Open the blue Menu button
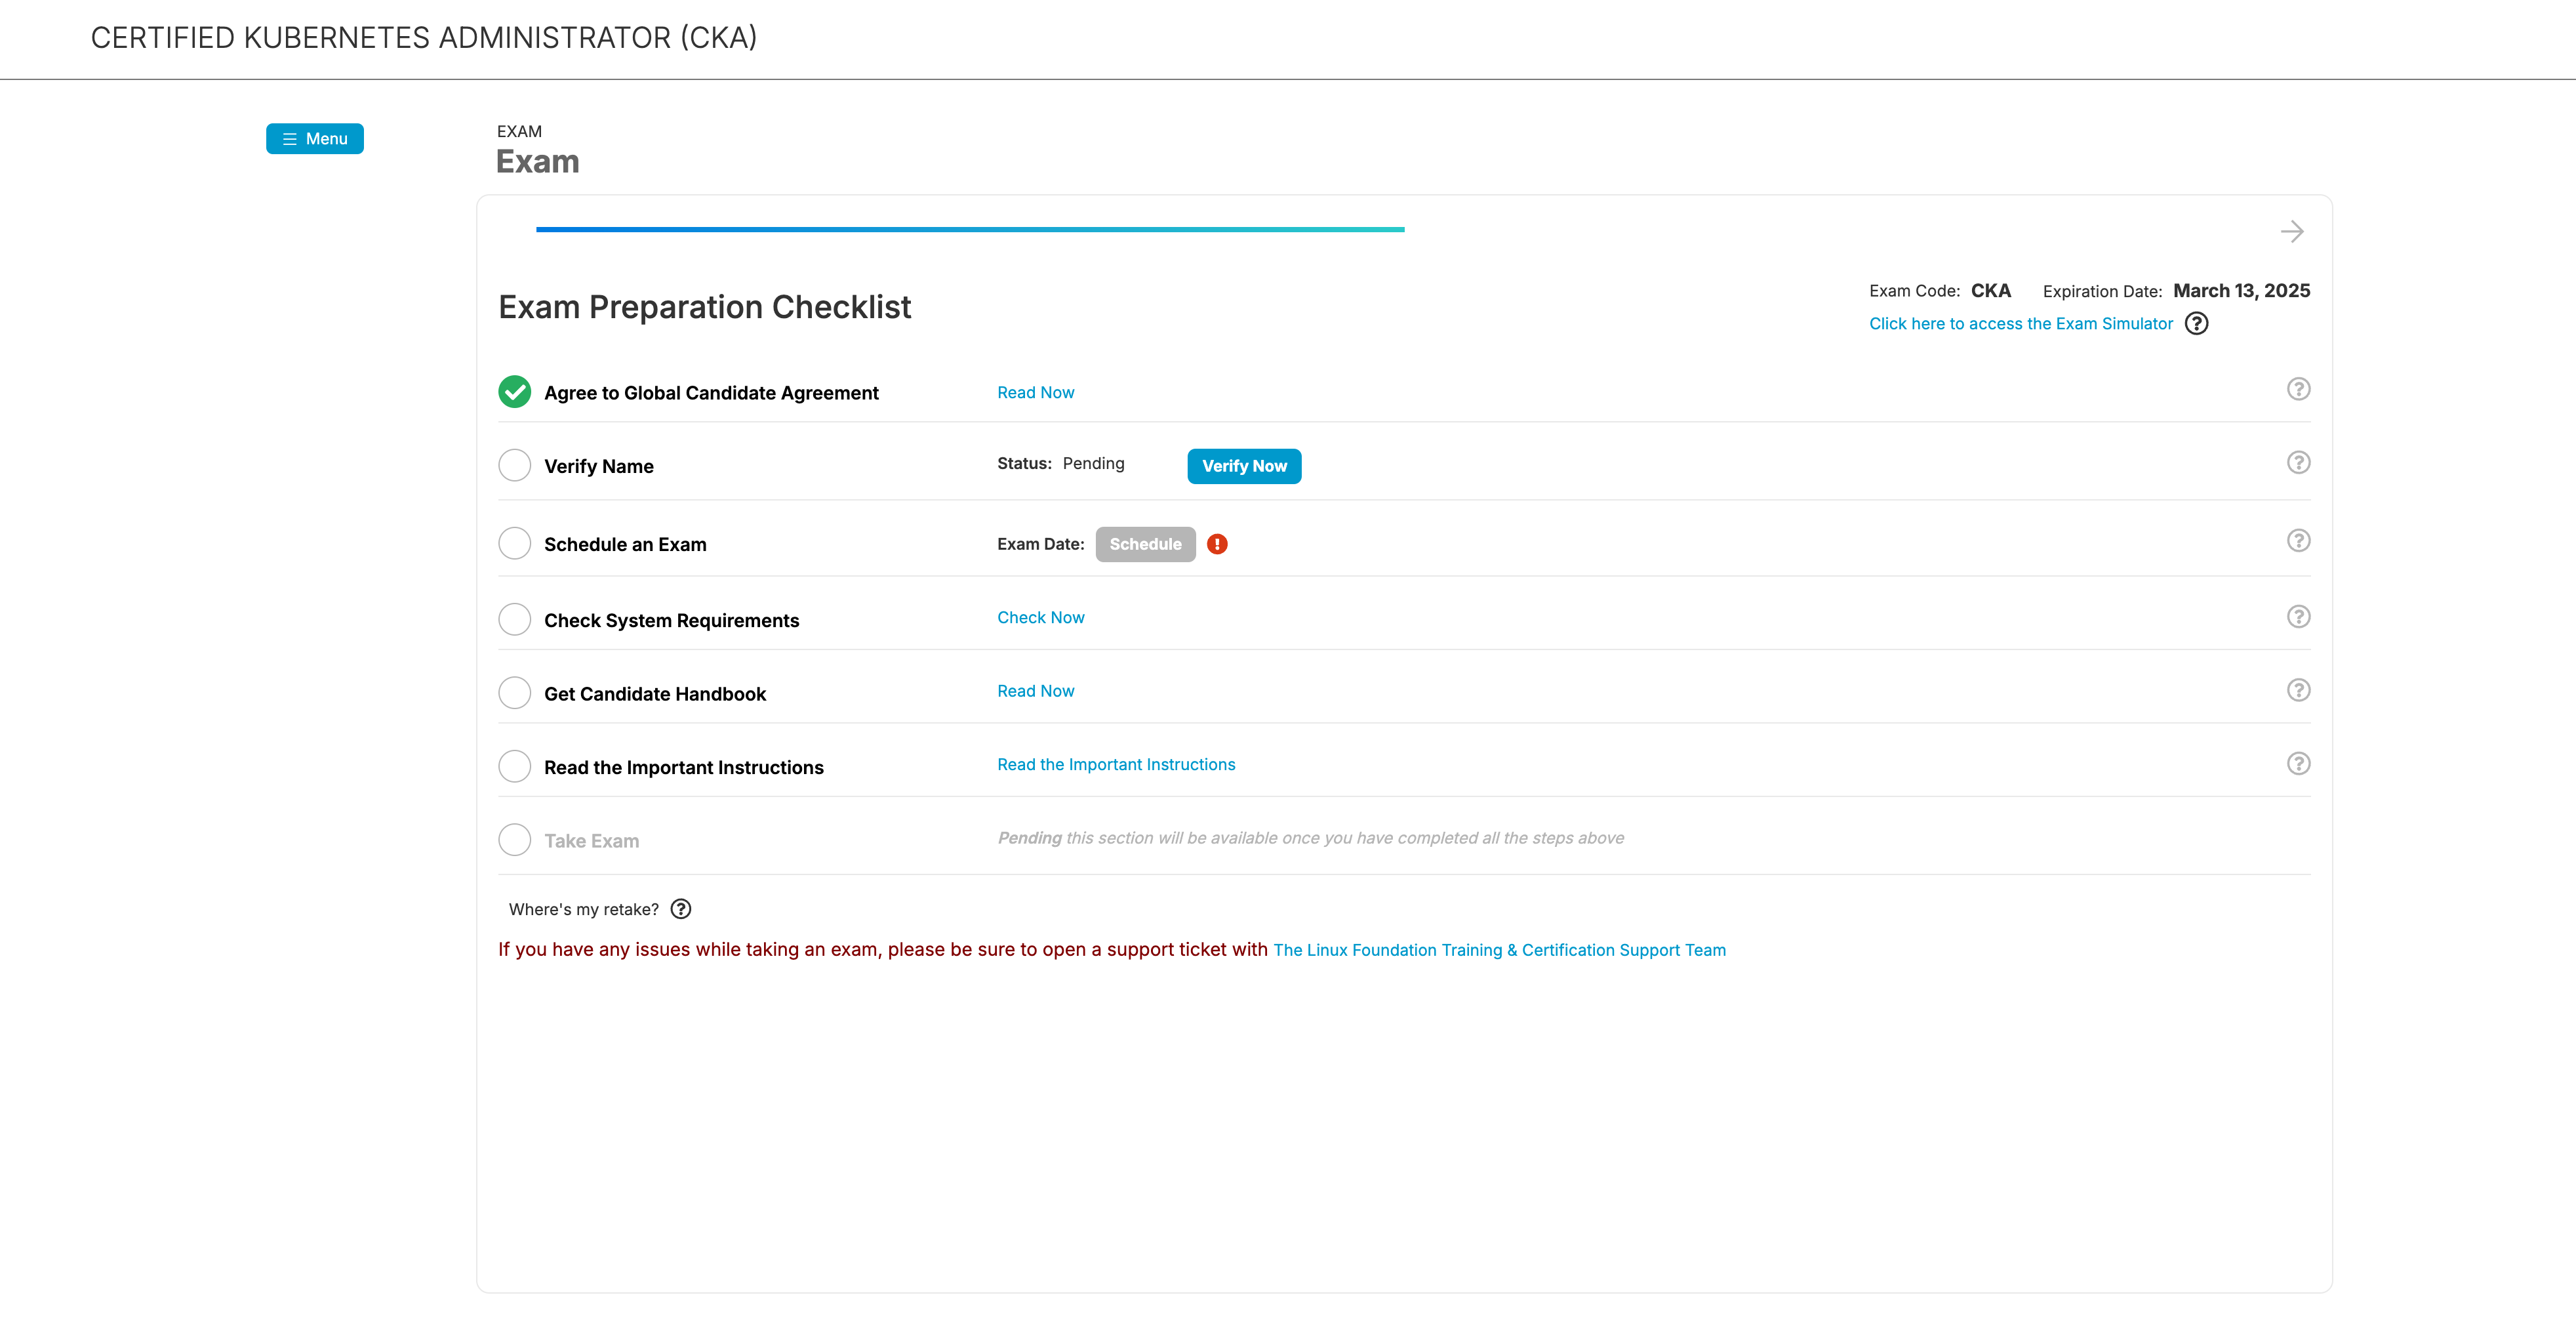The image size is (2576, 1333). coord(315,139)
